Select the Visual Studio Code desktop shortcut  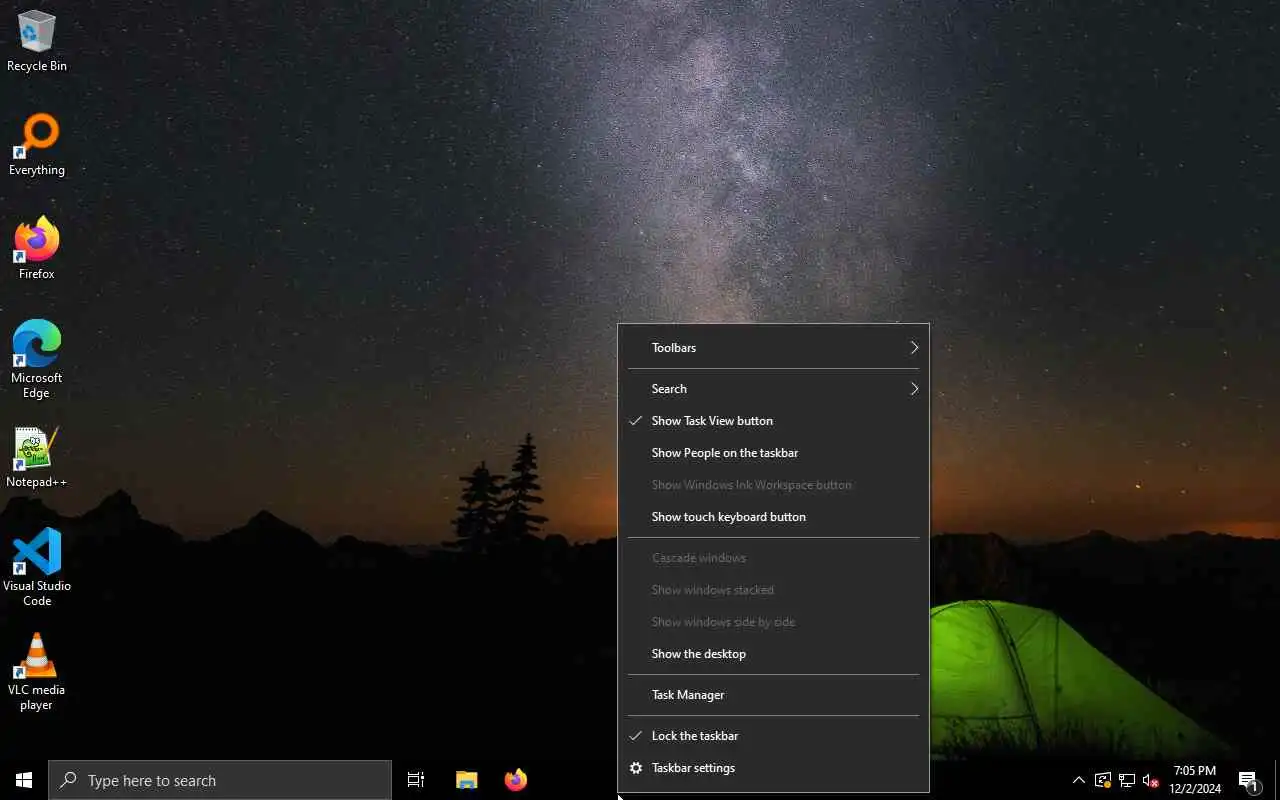[x=37, y=568]
